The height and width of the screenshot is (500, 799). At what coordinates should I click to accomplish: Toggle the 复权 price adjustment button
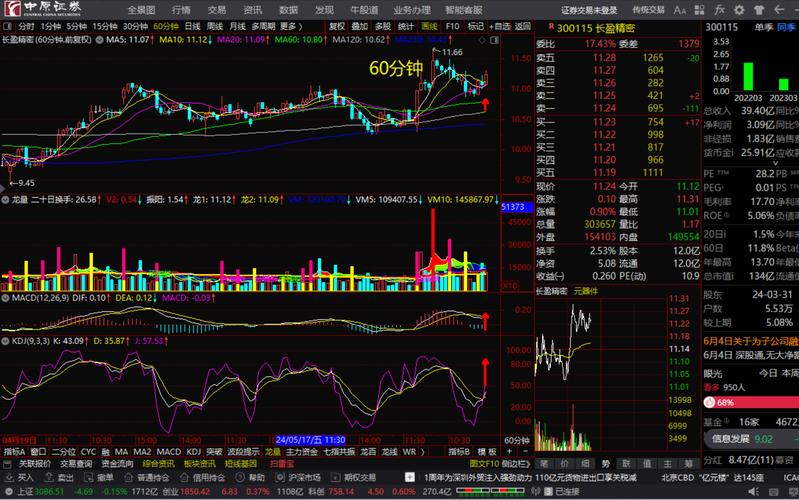(337, 25)
